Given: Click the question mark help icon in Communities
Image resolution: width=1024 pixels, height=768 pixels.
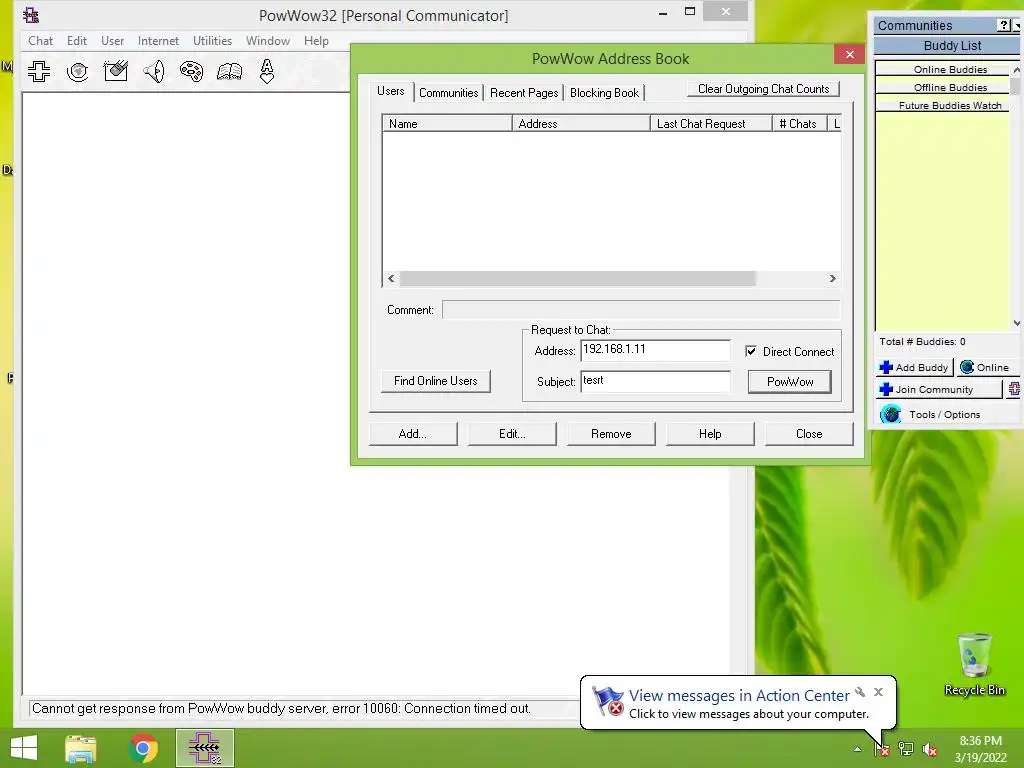Looking at the screenshot, I should click(x=1004, y=25).
